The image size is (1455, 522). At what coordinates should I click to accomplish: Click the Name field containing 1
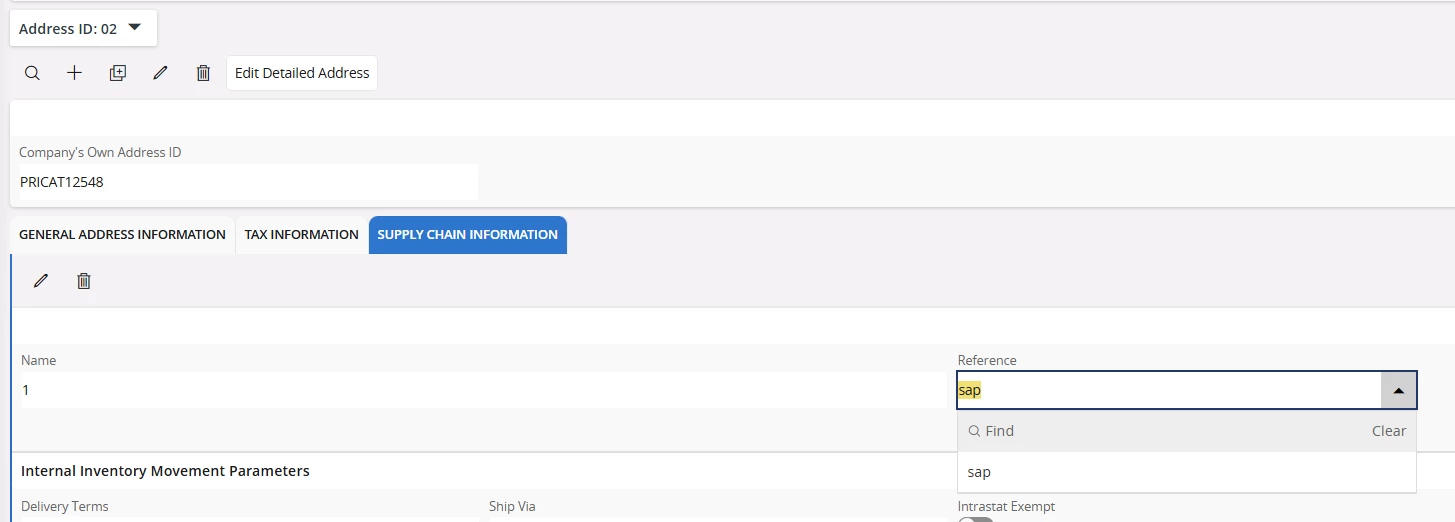pos(483,390)
